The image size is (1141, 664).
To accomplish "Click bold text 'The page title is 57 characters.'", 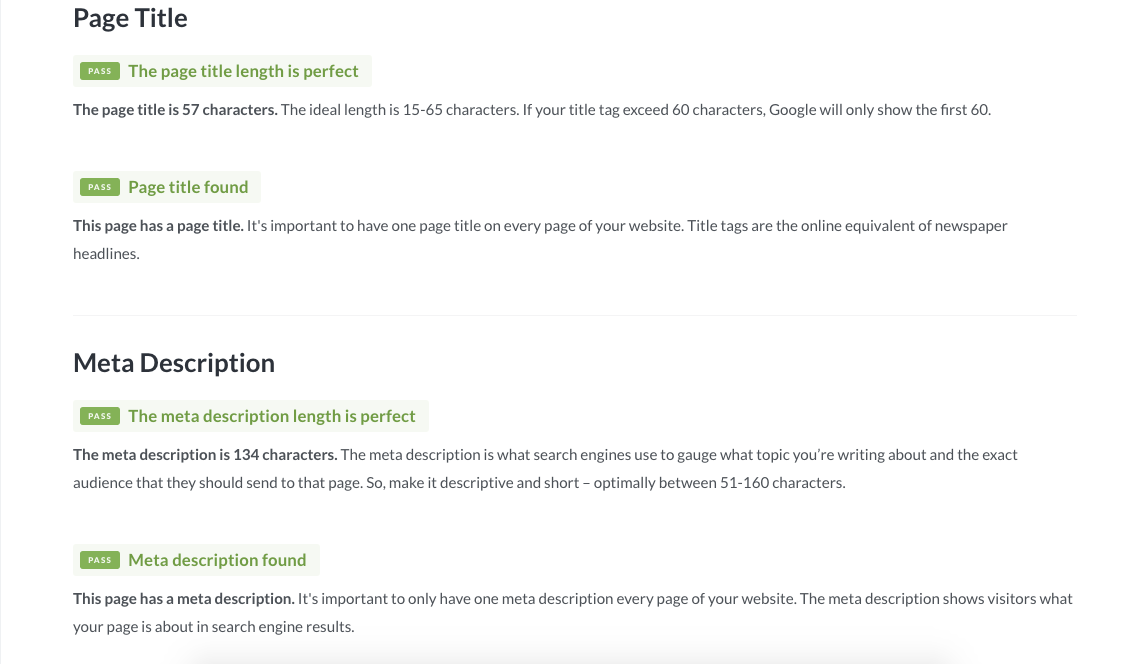I will tap(175, 110).
